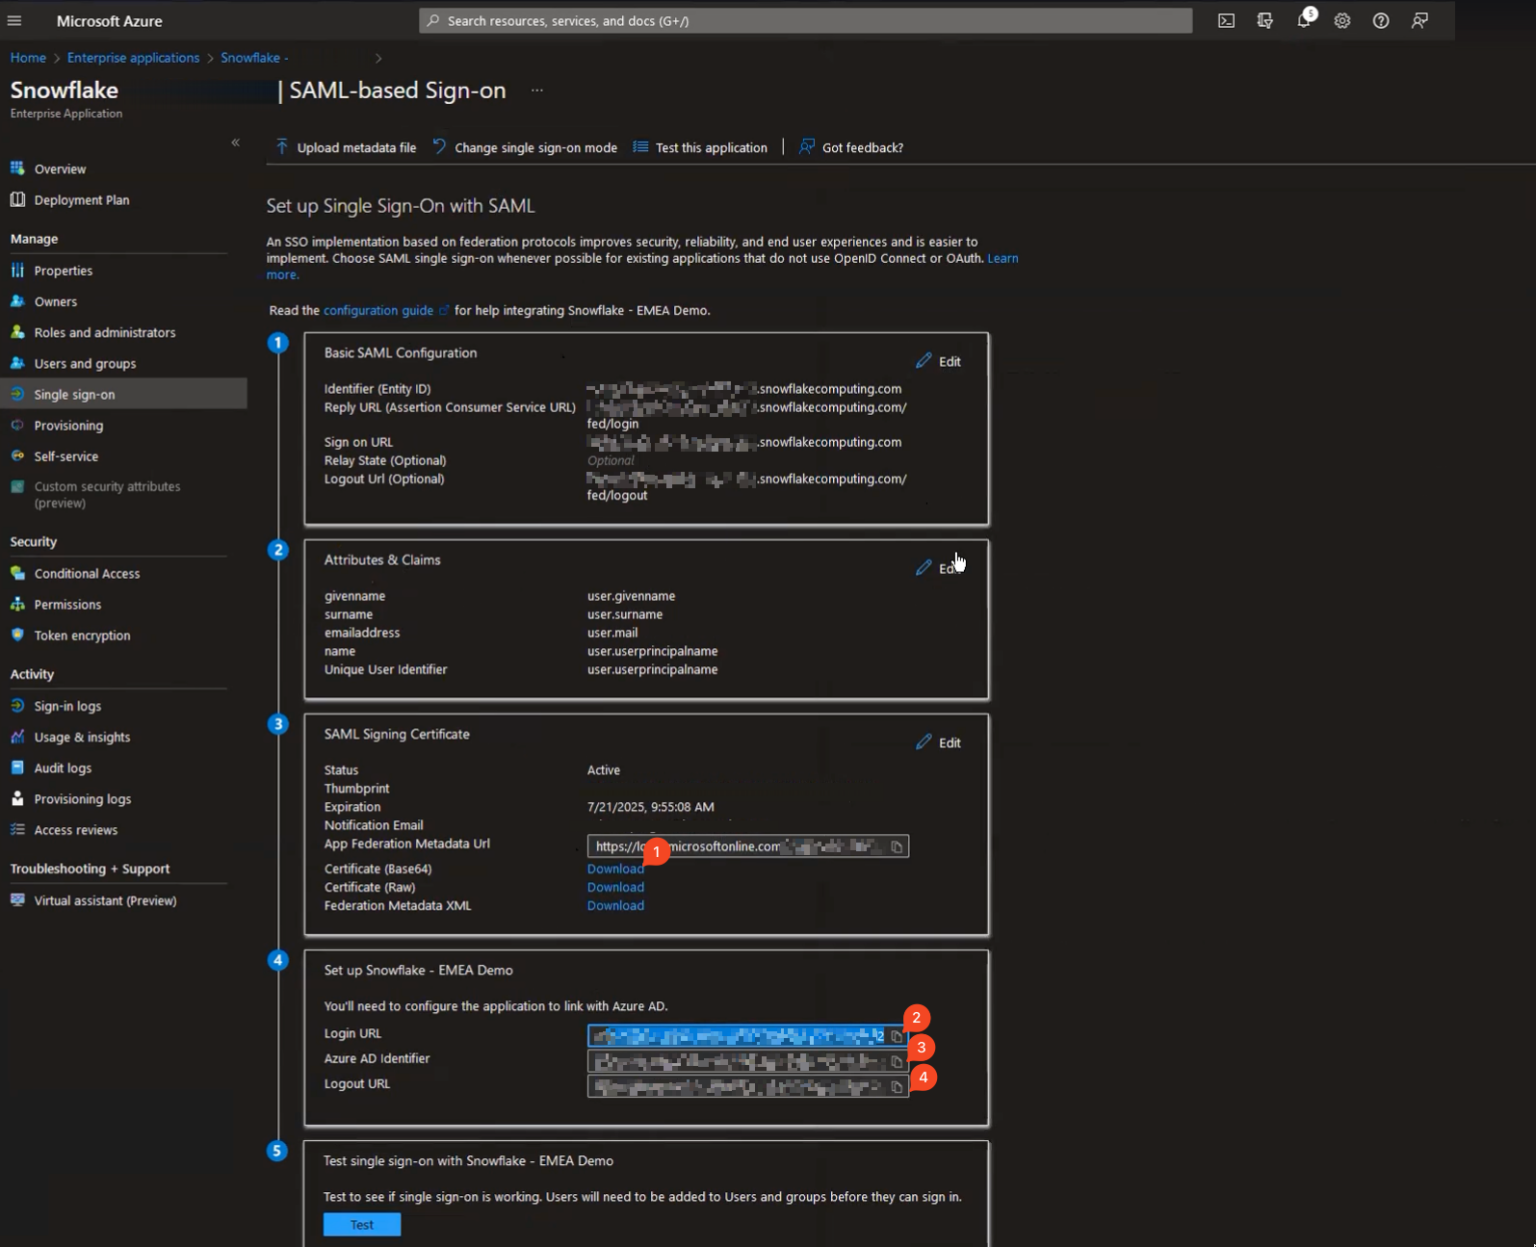
Task: Copy the Logout URL using copy icon
Action: point(897,1086)
